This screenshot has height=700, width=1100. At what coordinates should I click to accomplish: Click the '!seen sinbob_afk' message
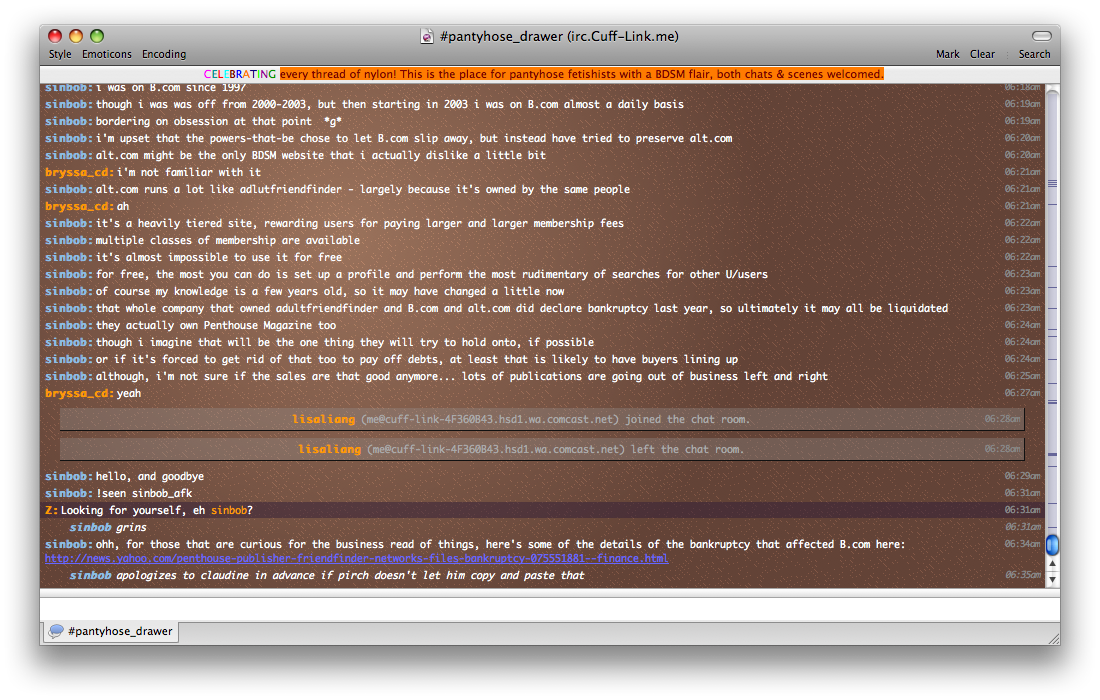[x=144, y=493]
